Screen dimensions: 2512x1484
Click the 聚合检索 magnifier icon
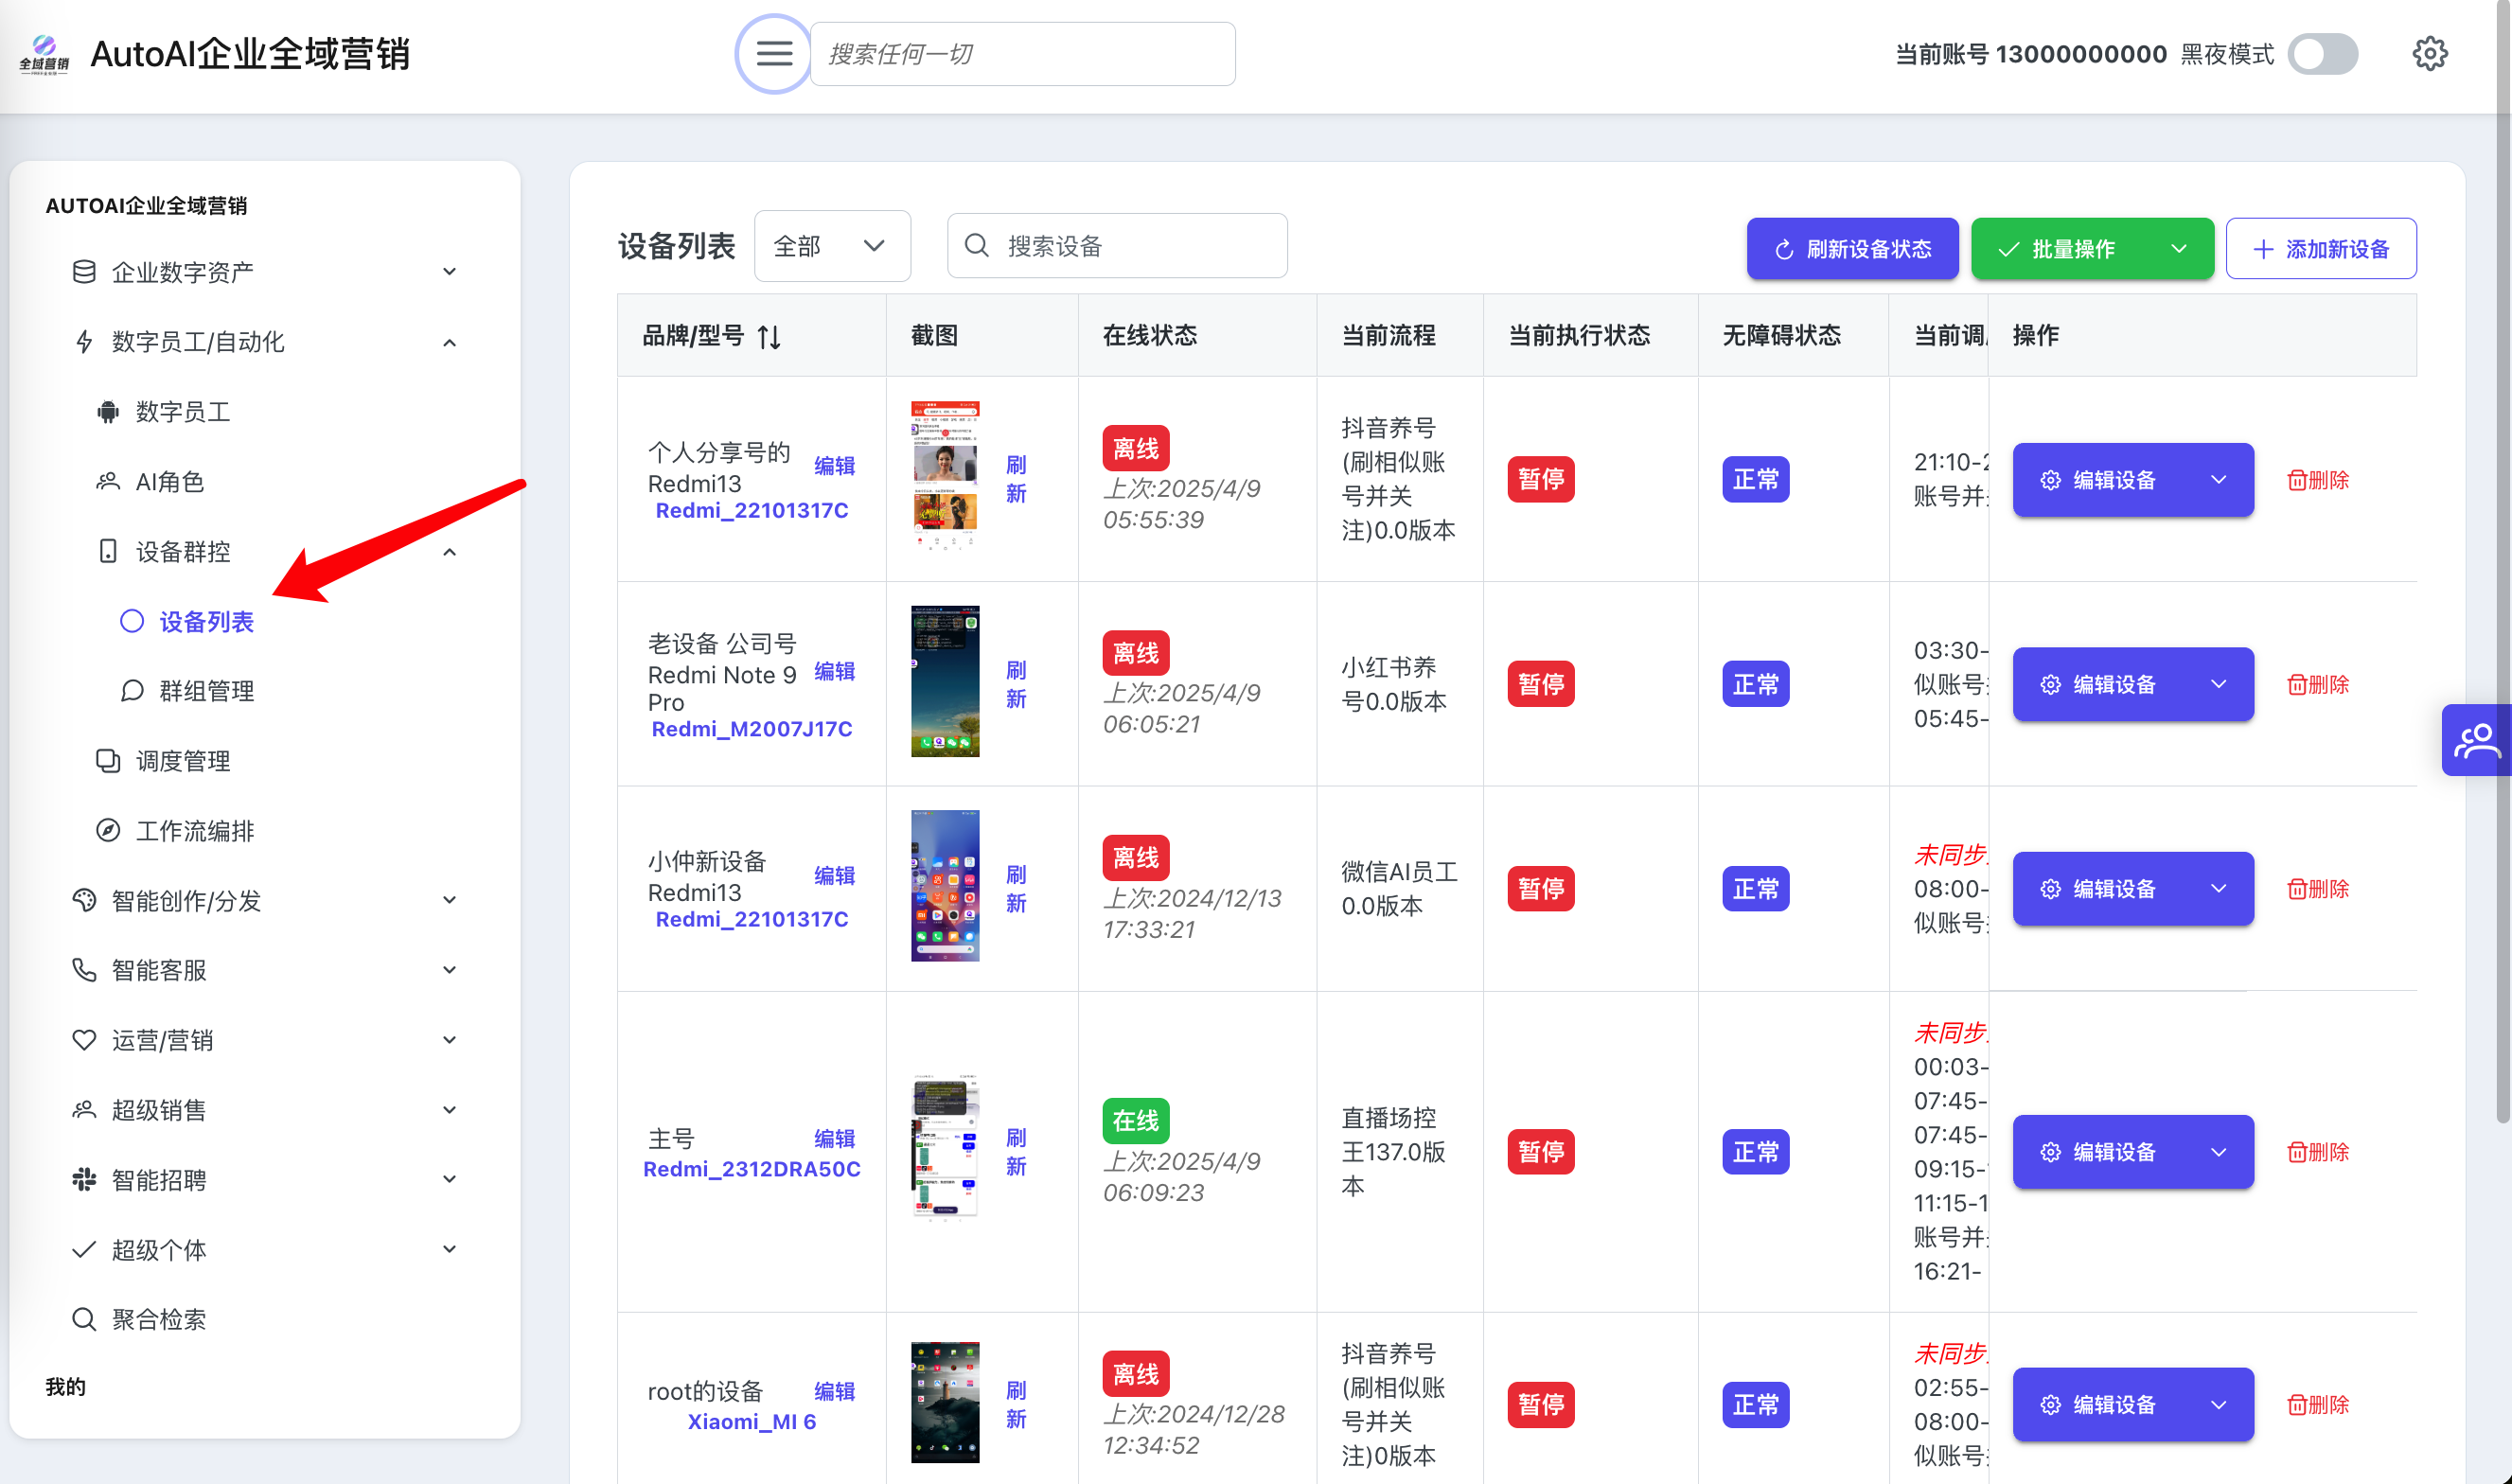tap(84, 1319)
